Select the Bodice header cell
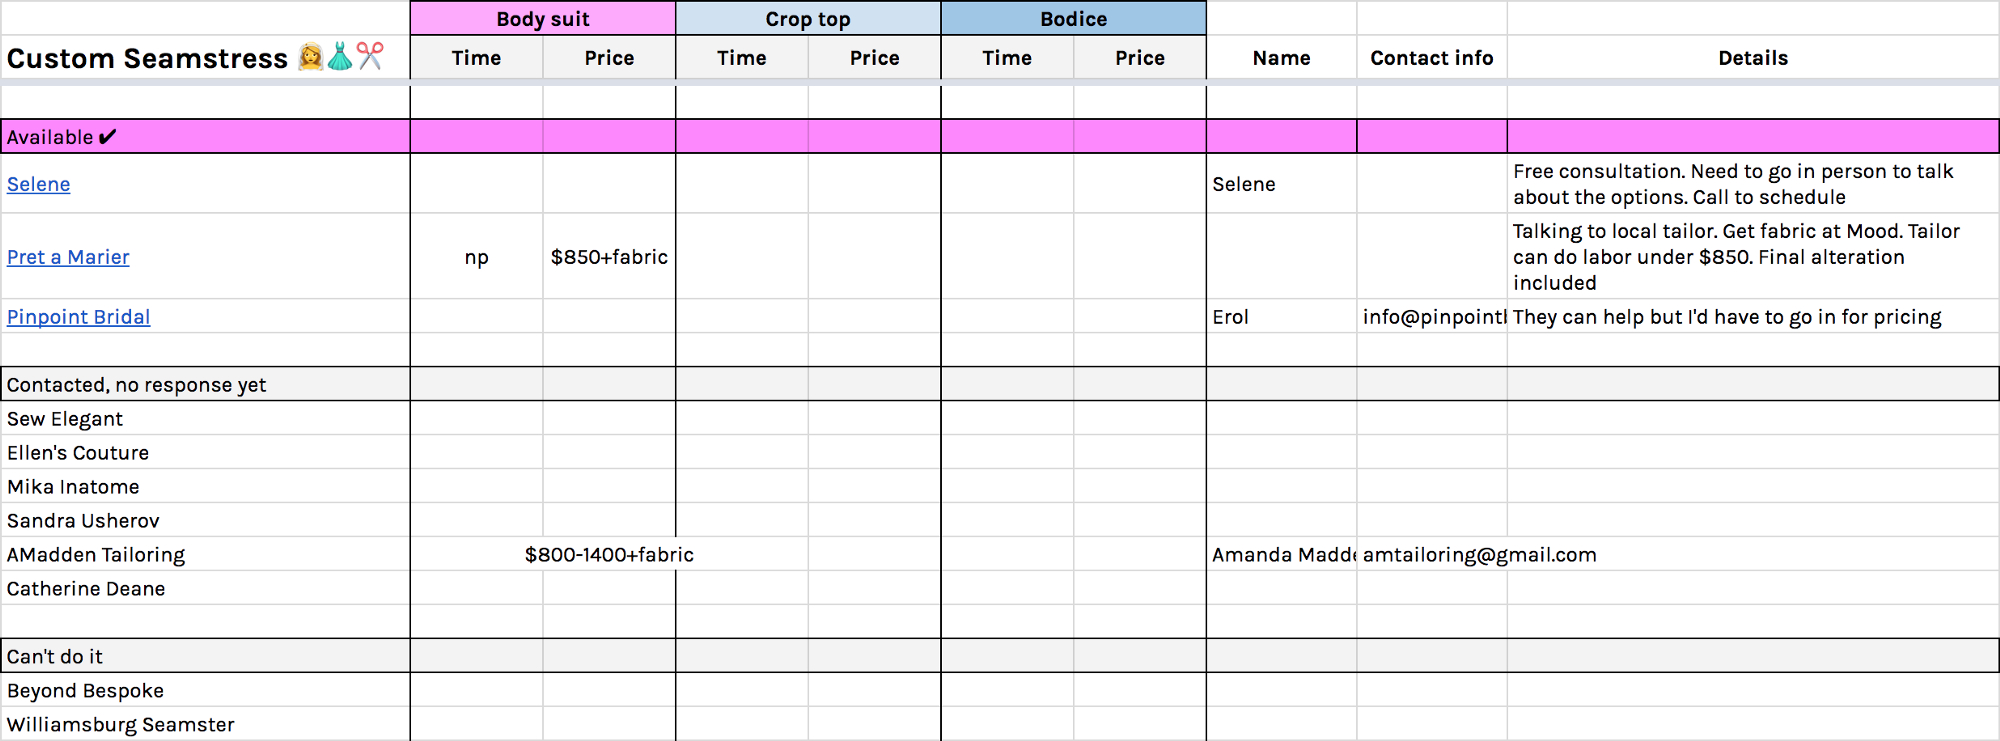Viewport: 2000px width, 741px height. point(1073,19)
